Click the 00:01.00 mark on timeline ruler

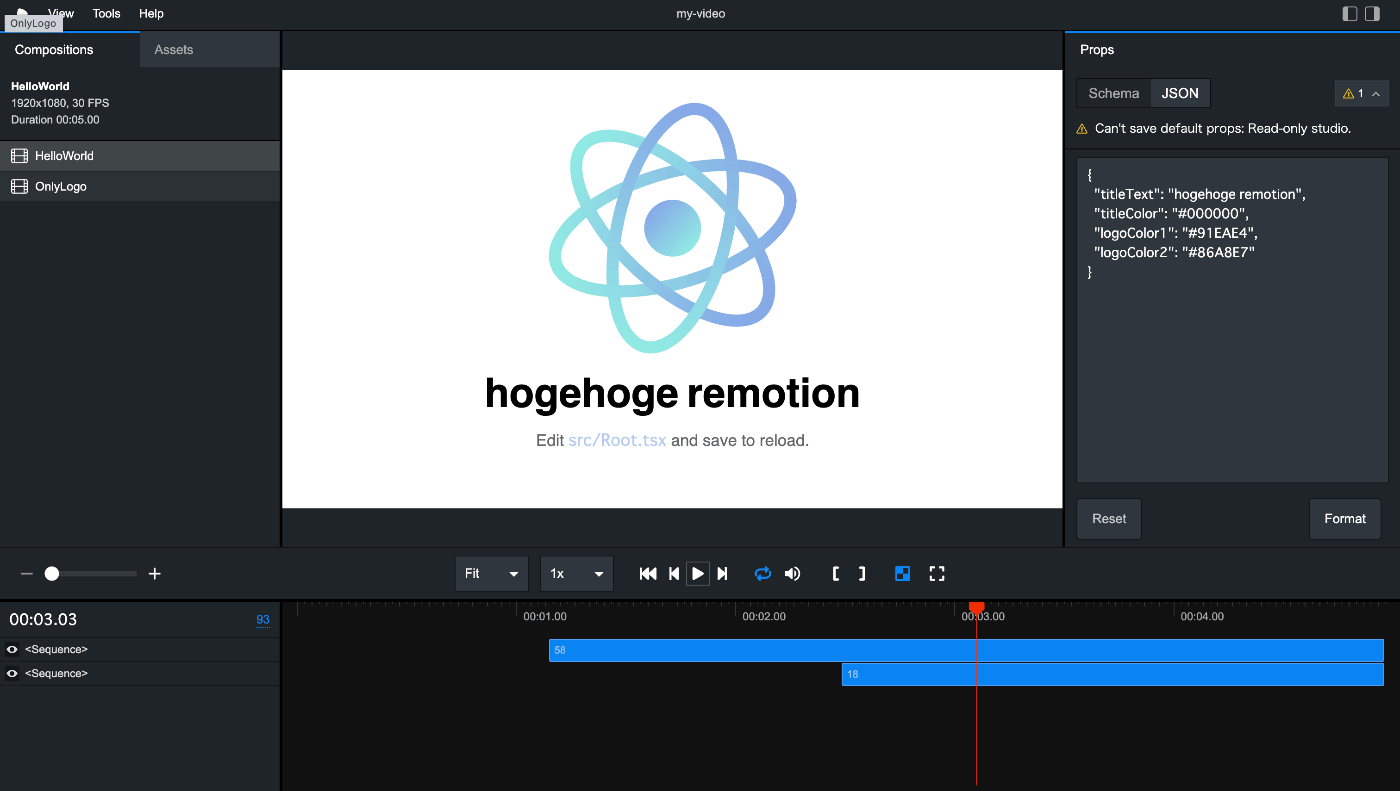[545, 617]
